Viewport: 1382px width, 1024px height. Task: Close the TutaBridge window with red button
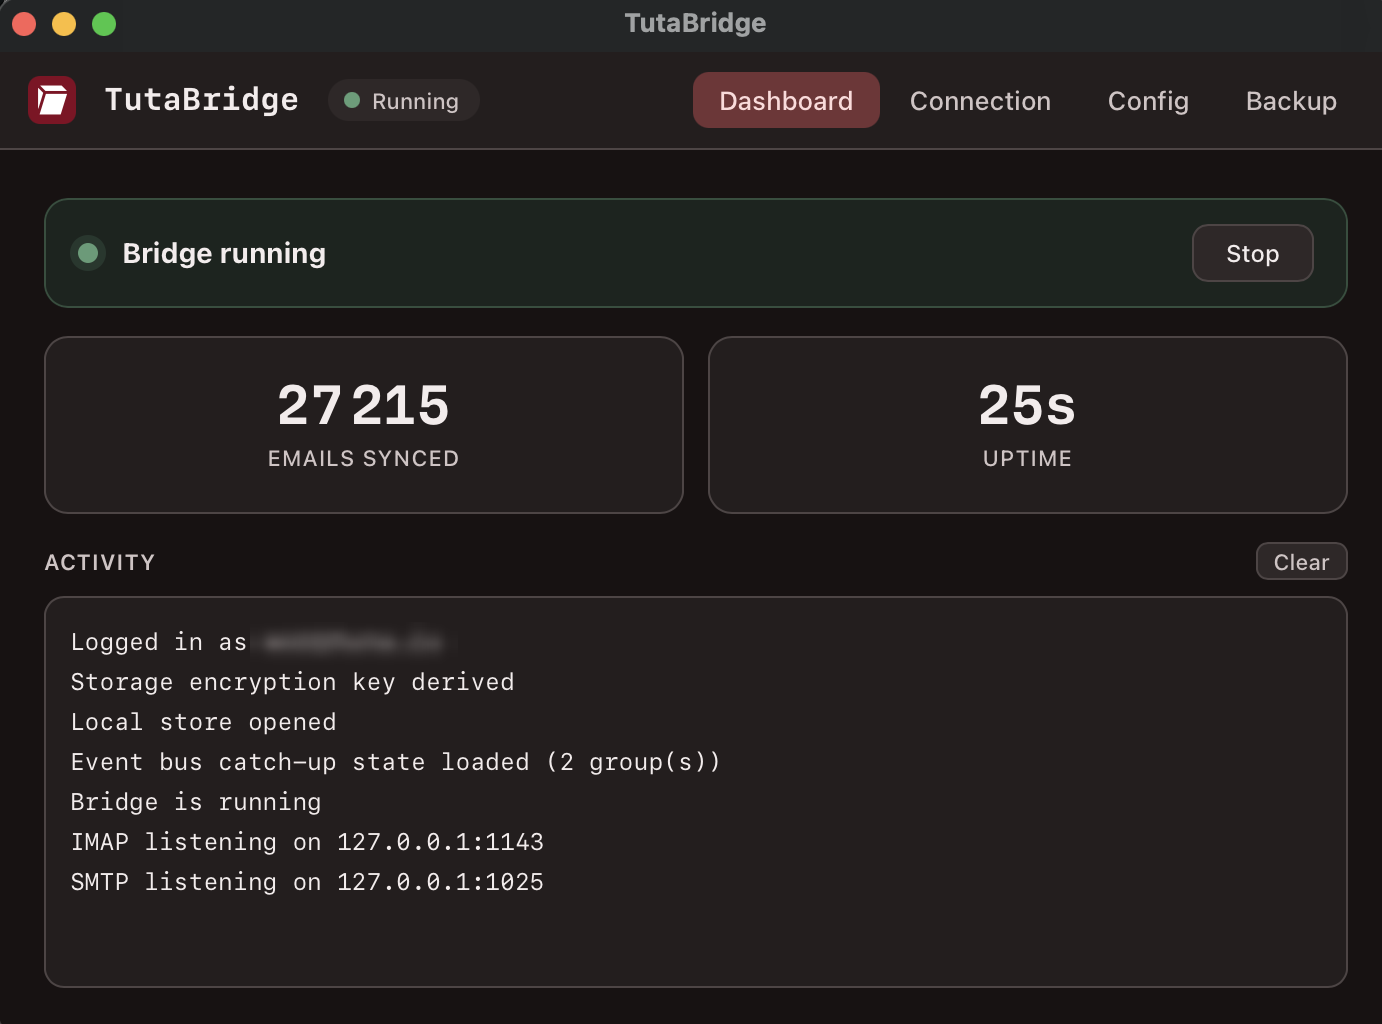pyautogui.click(x=24, y=23)
